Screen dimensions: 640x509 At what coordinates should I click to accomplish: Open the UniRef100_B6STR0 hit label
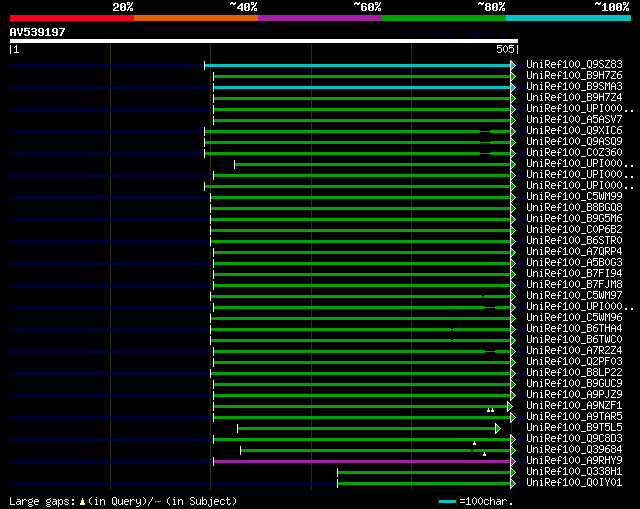point(574,240)
